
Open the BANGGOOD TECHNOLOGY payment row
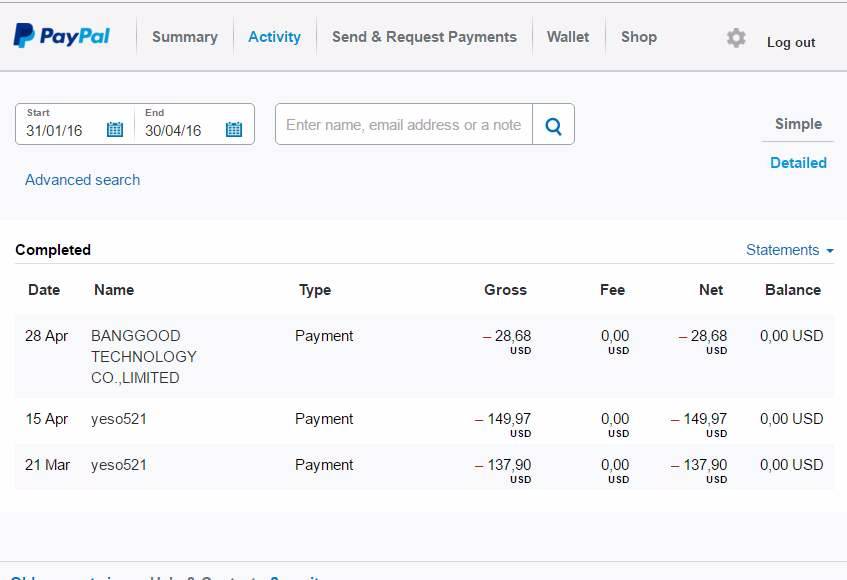tap(144, 356)
